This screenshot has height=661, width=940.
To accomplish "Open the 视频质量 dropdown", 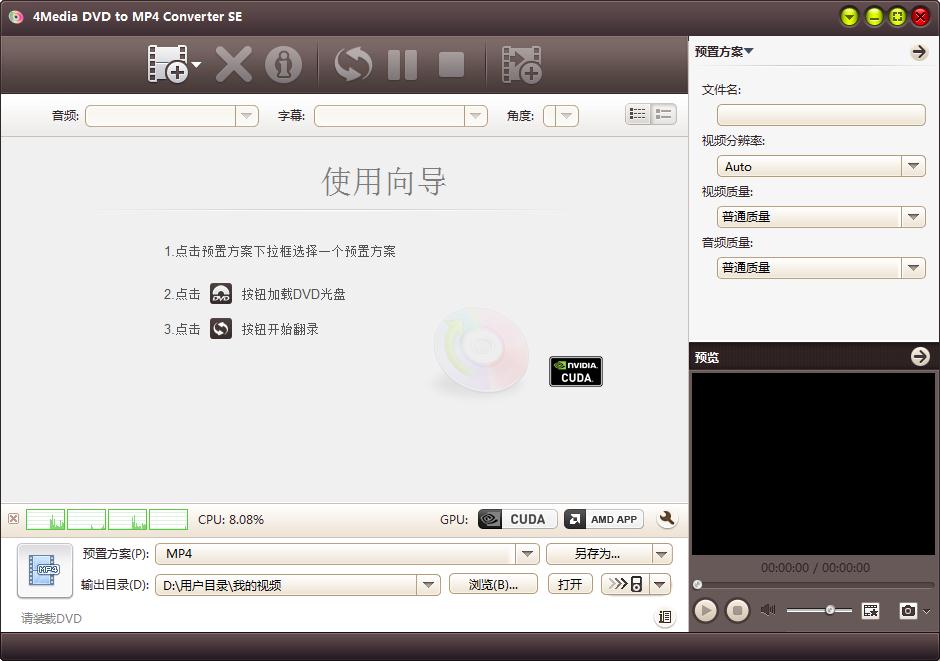I will pyautogui.click(x=913, y=217).
